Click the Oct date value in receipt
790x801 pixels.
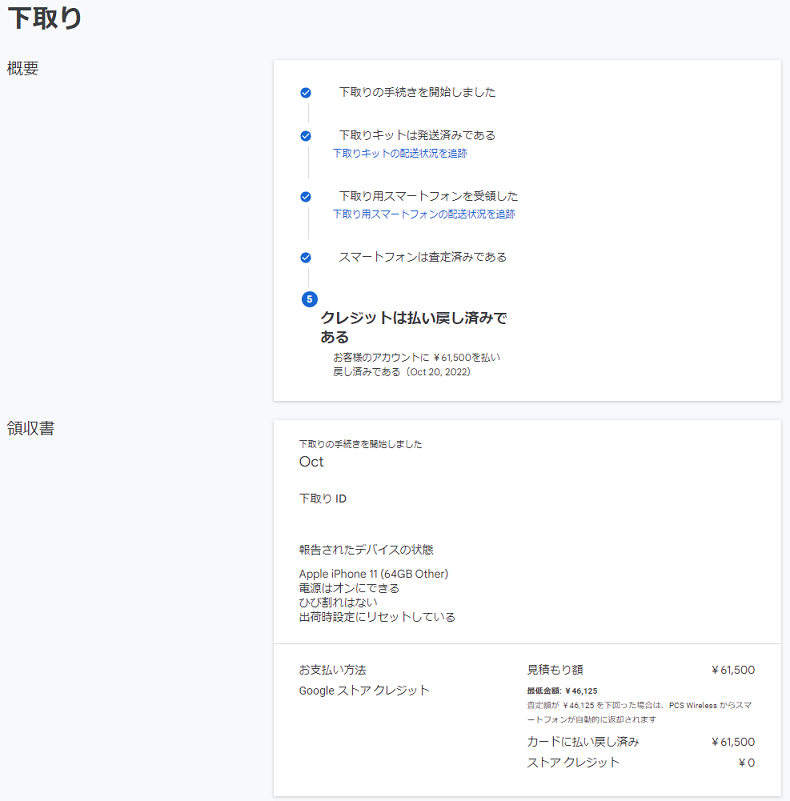click(x=311, y=462)
